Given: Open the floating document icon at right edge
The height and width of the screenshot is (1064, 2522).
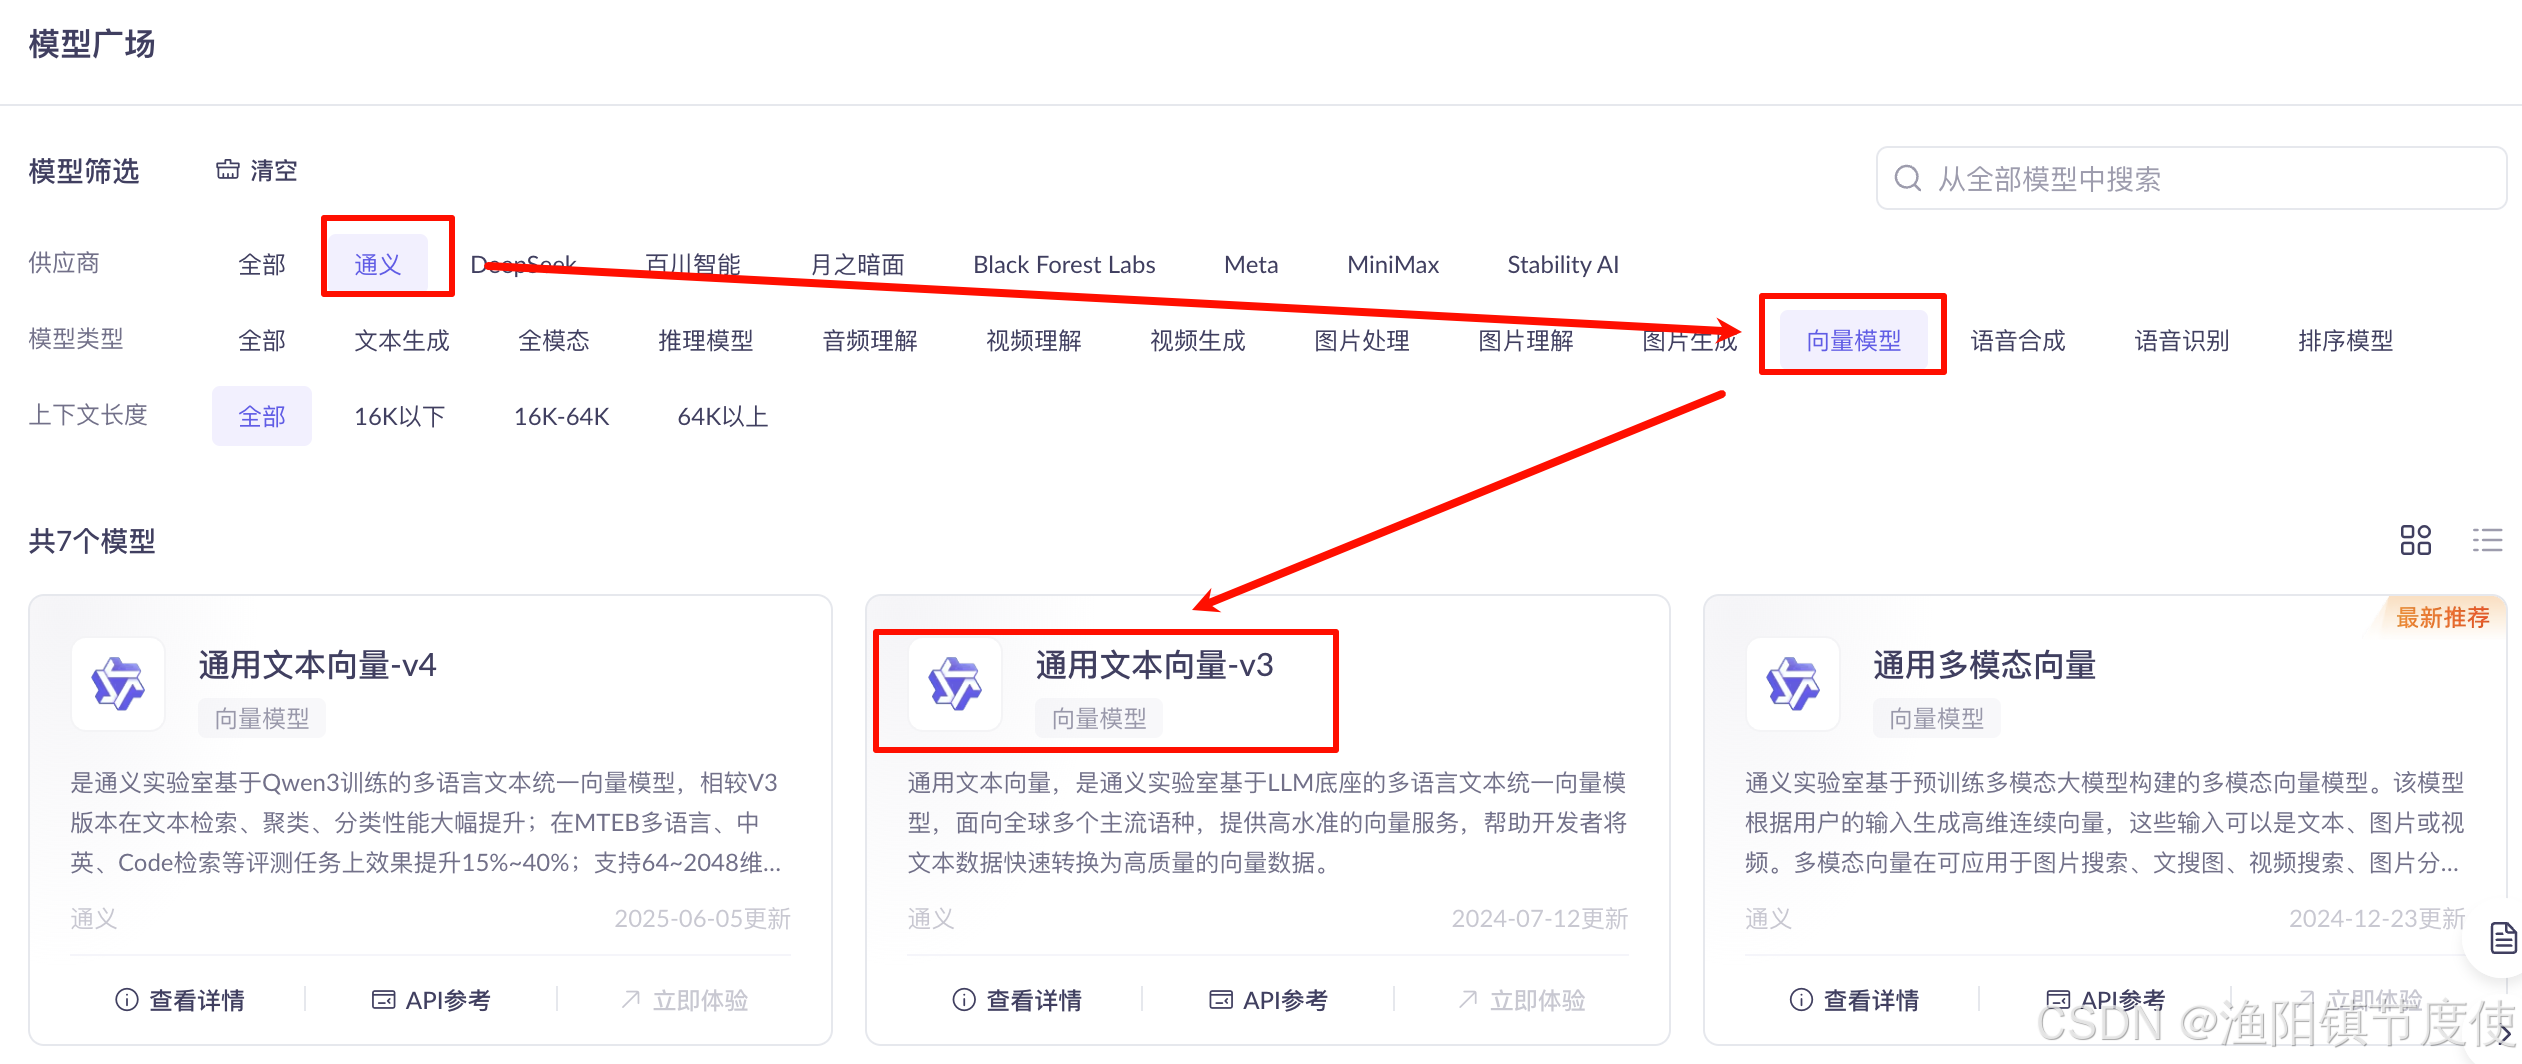Looking at the screenshot, I should point(2504,938).
